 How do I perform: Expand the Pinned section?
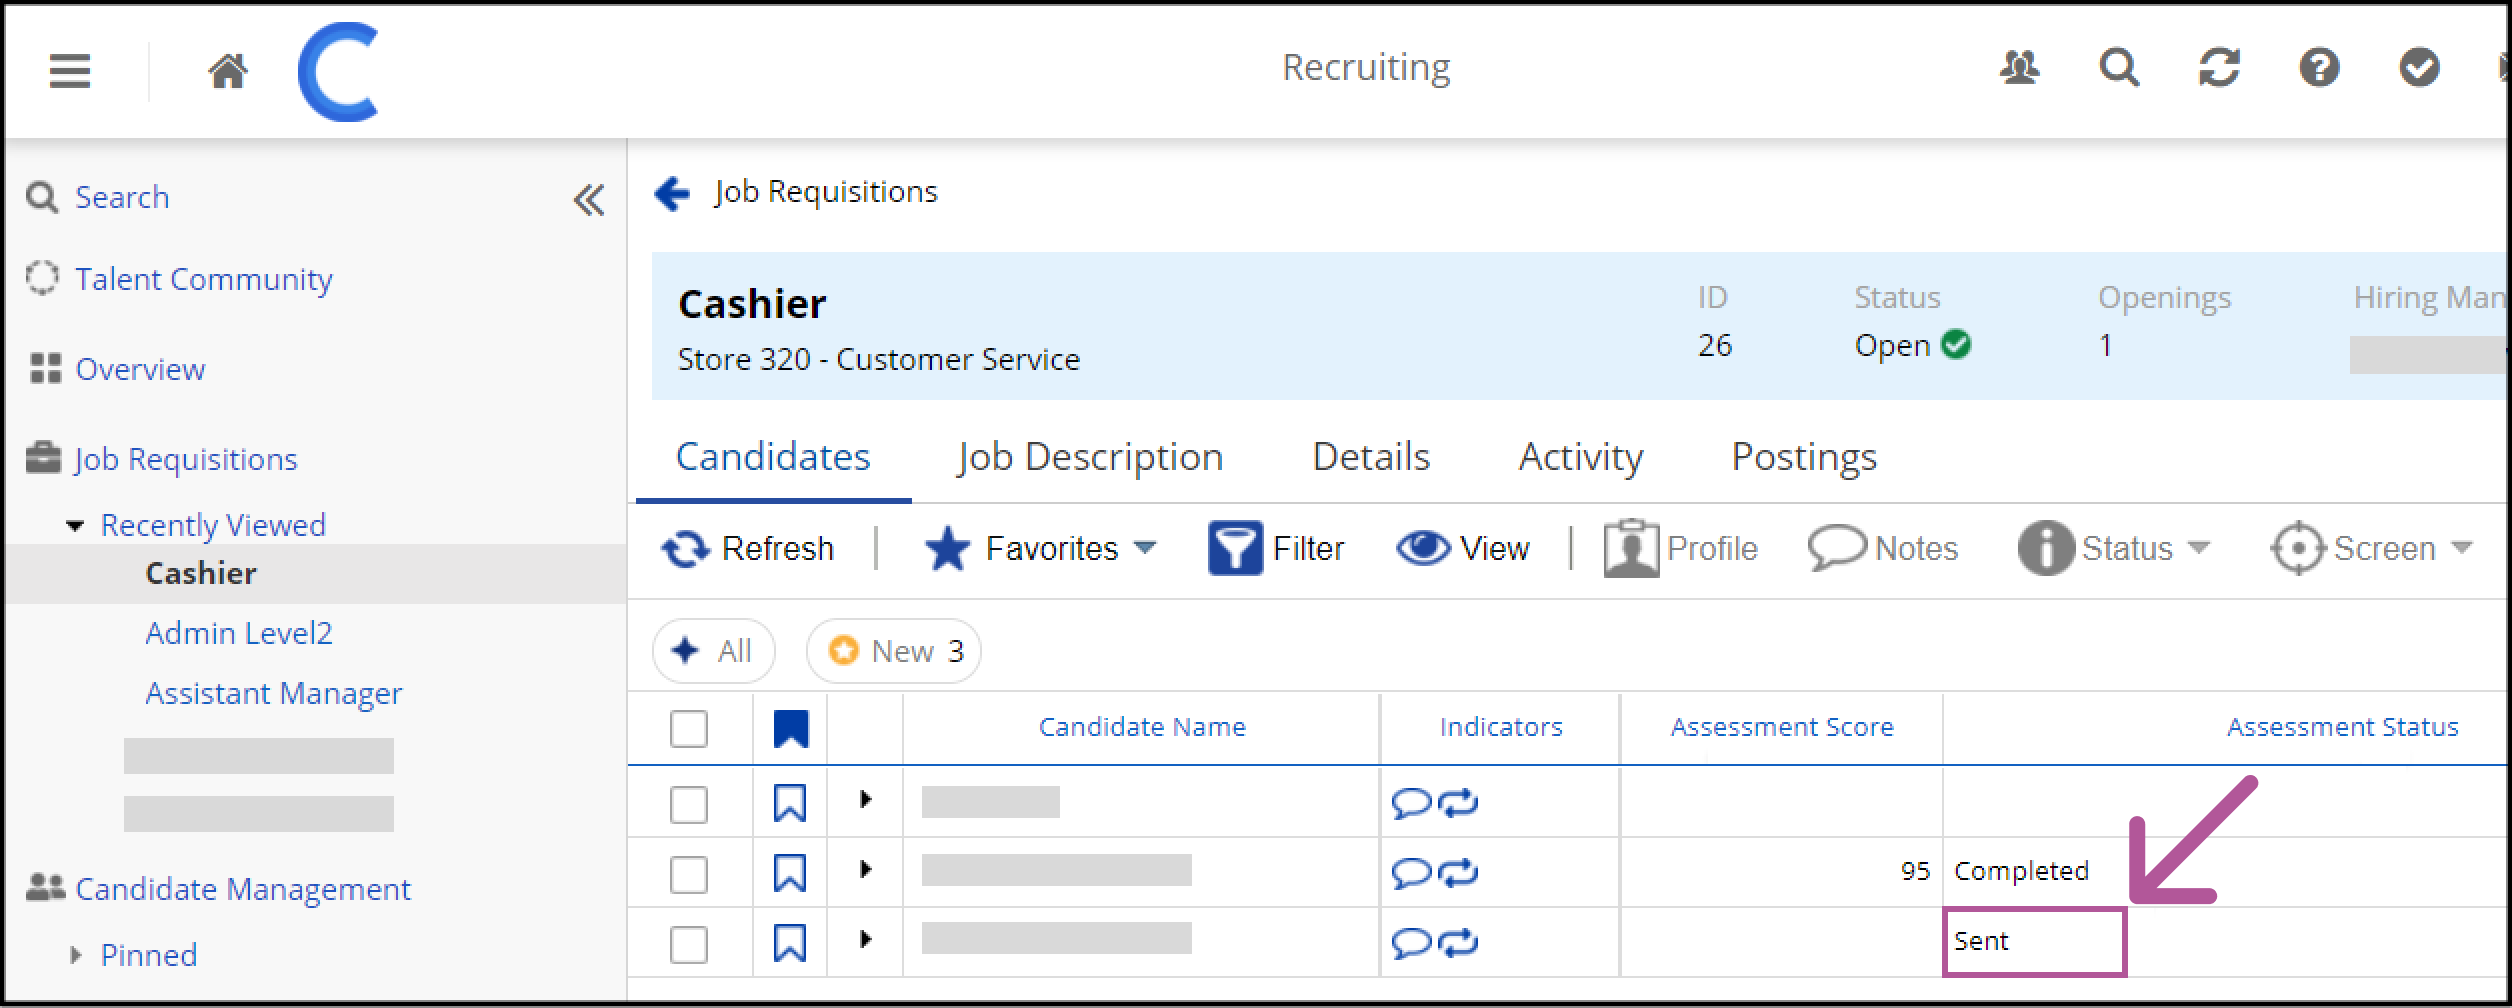click(x=75, y=956)
